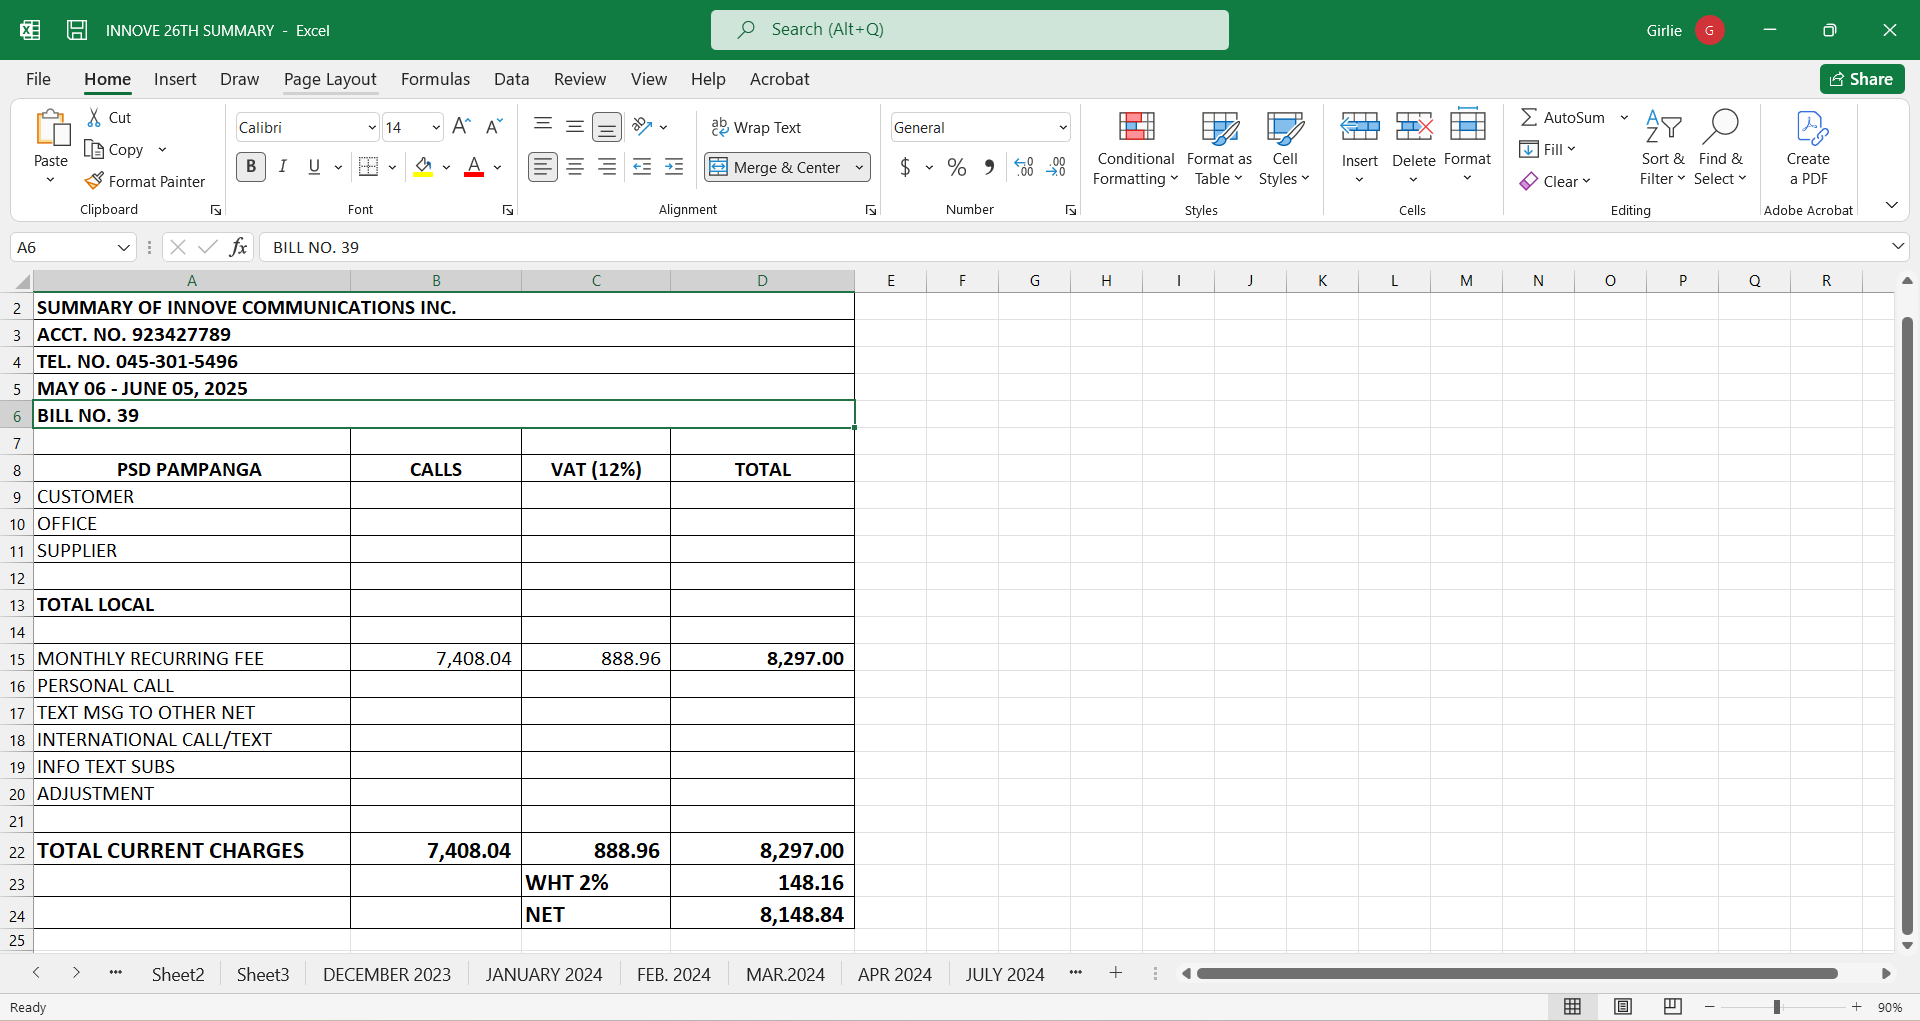Activate the Format Painter brush
Image resolution: width=1920 pixels, height=1021 pixels.
click(x=95, y=181)
